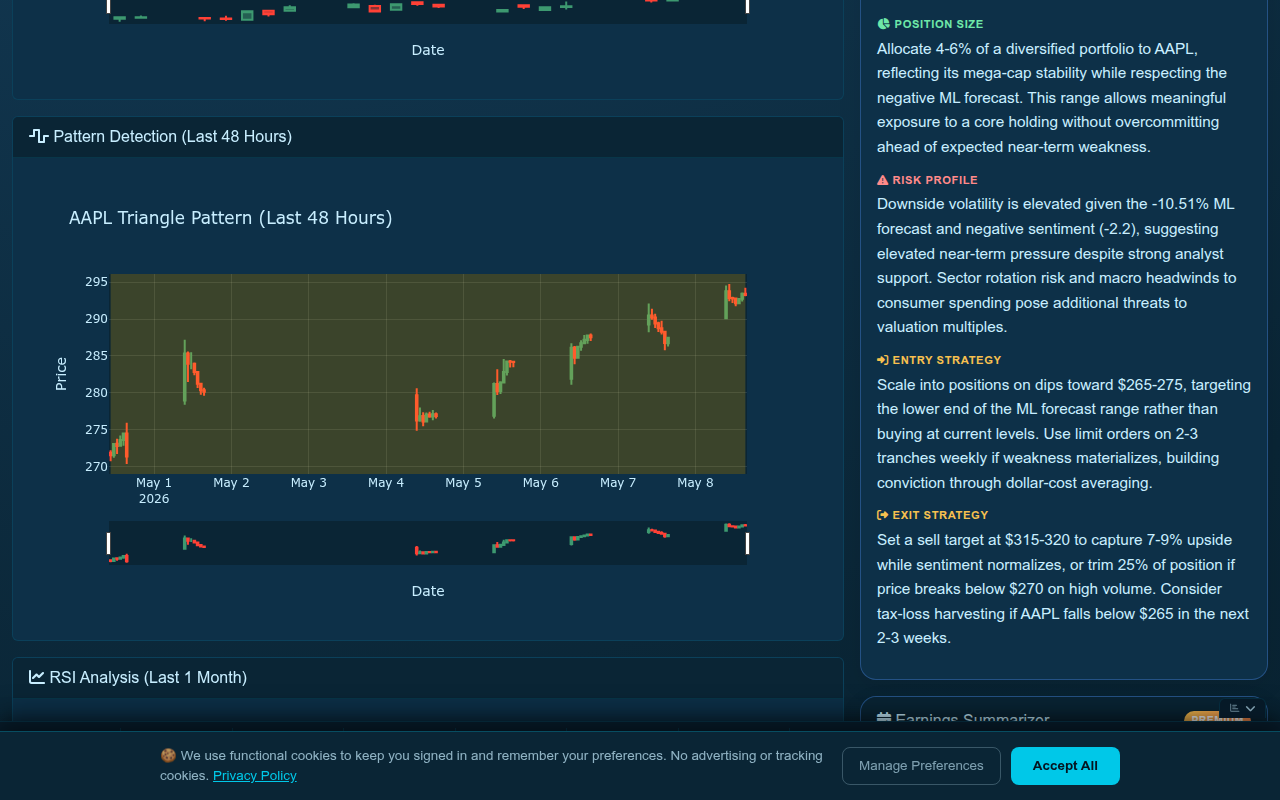Click the Earnings Summarizer calendar icon
This screenshot has width=1280, height=800.
pyautogui.click(x=884, y=719)
